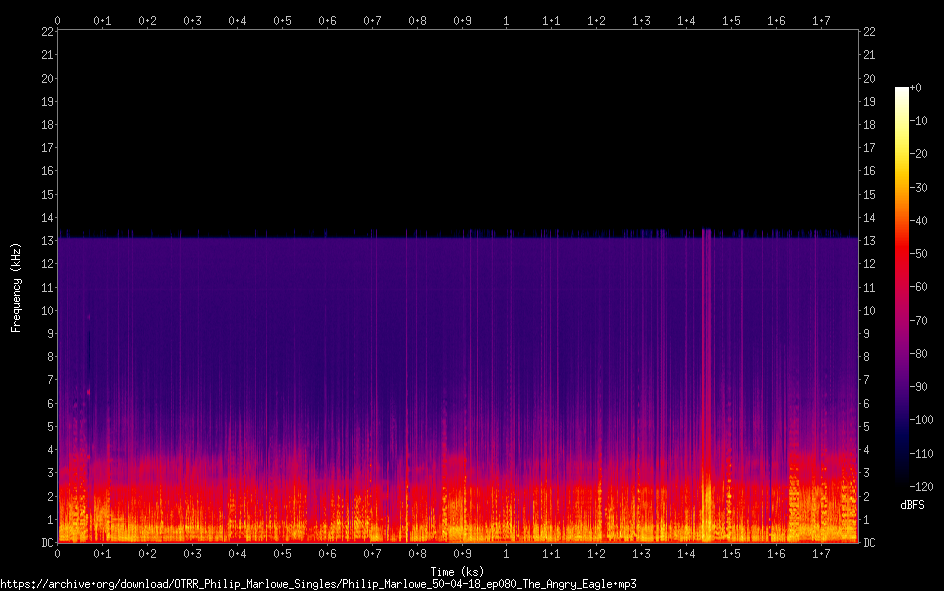944x591 pixels.
Task: Select the 0.5 tick on the bottom time axis
Action: click(282, 553)
